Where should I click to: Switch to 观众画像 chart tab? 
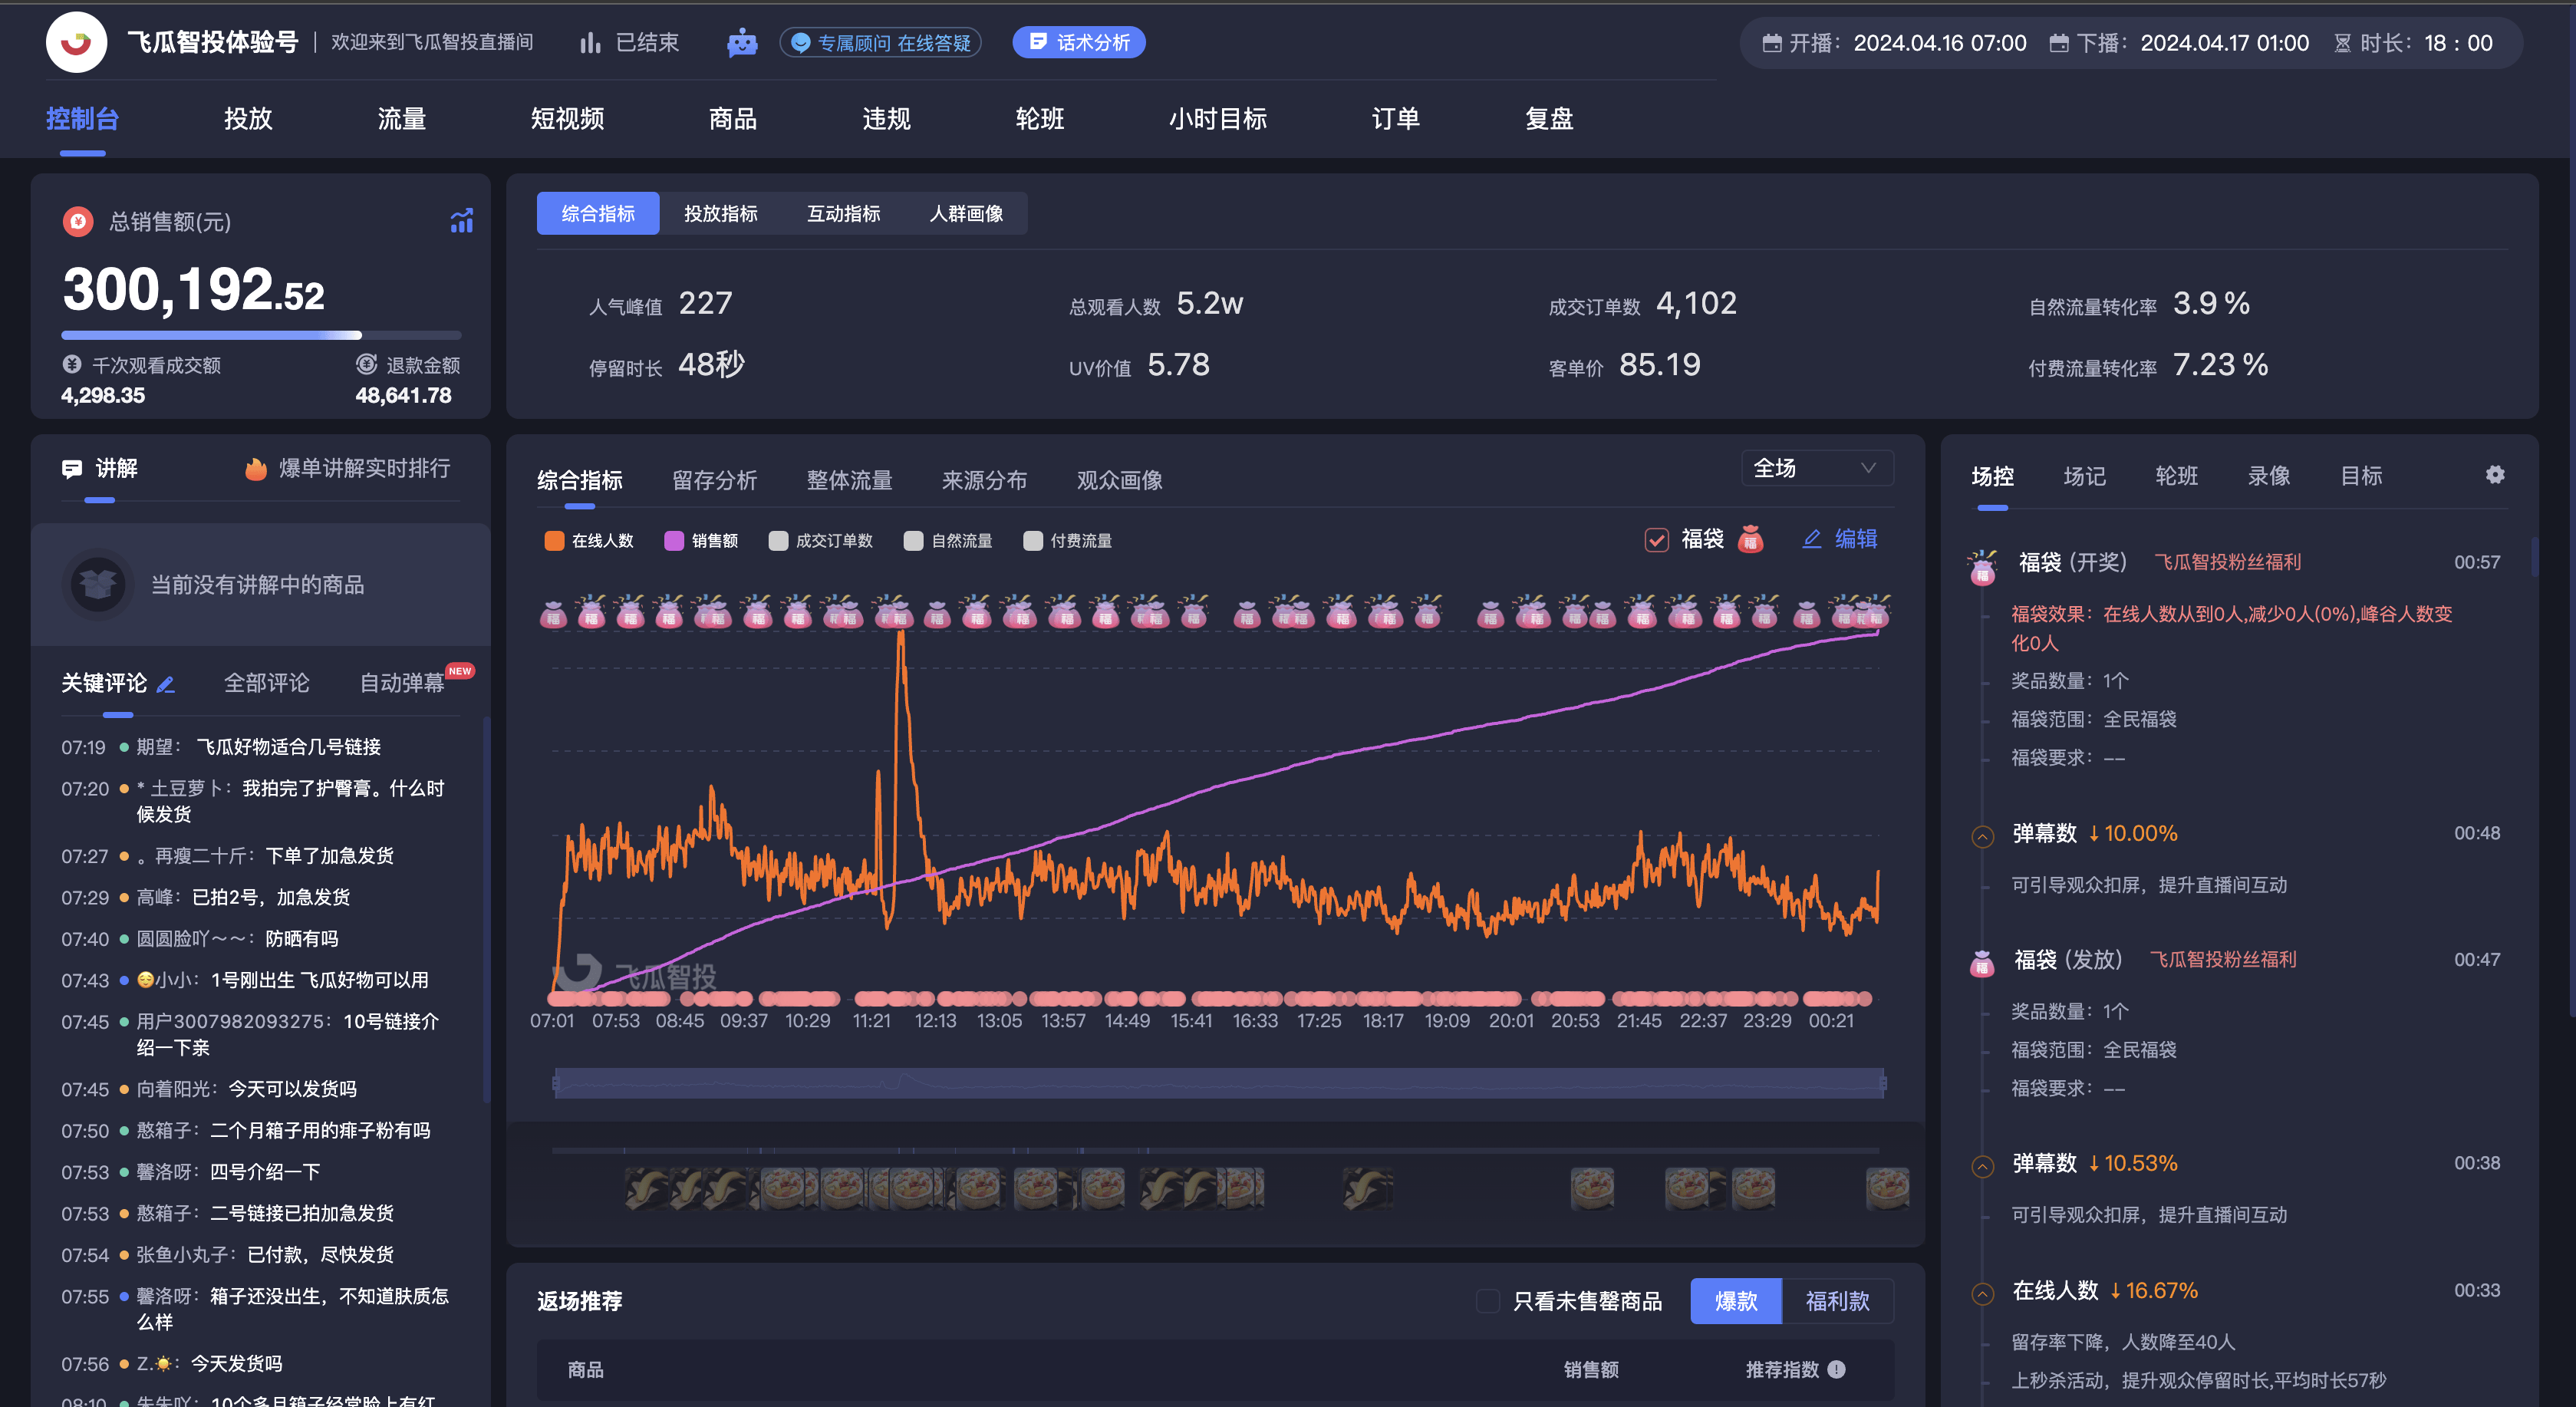point(1119,480)
